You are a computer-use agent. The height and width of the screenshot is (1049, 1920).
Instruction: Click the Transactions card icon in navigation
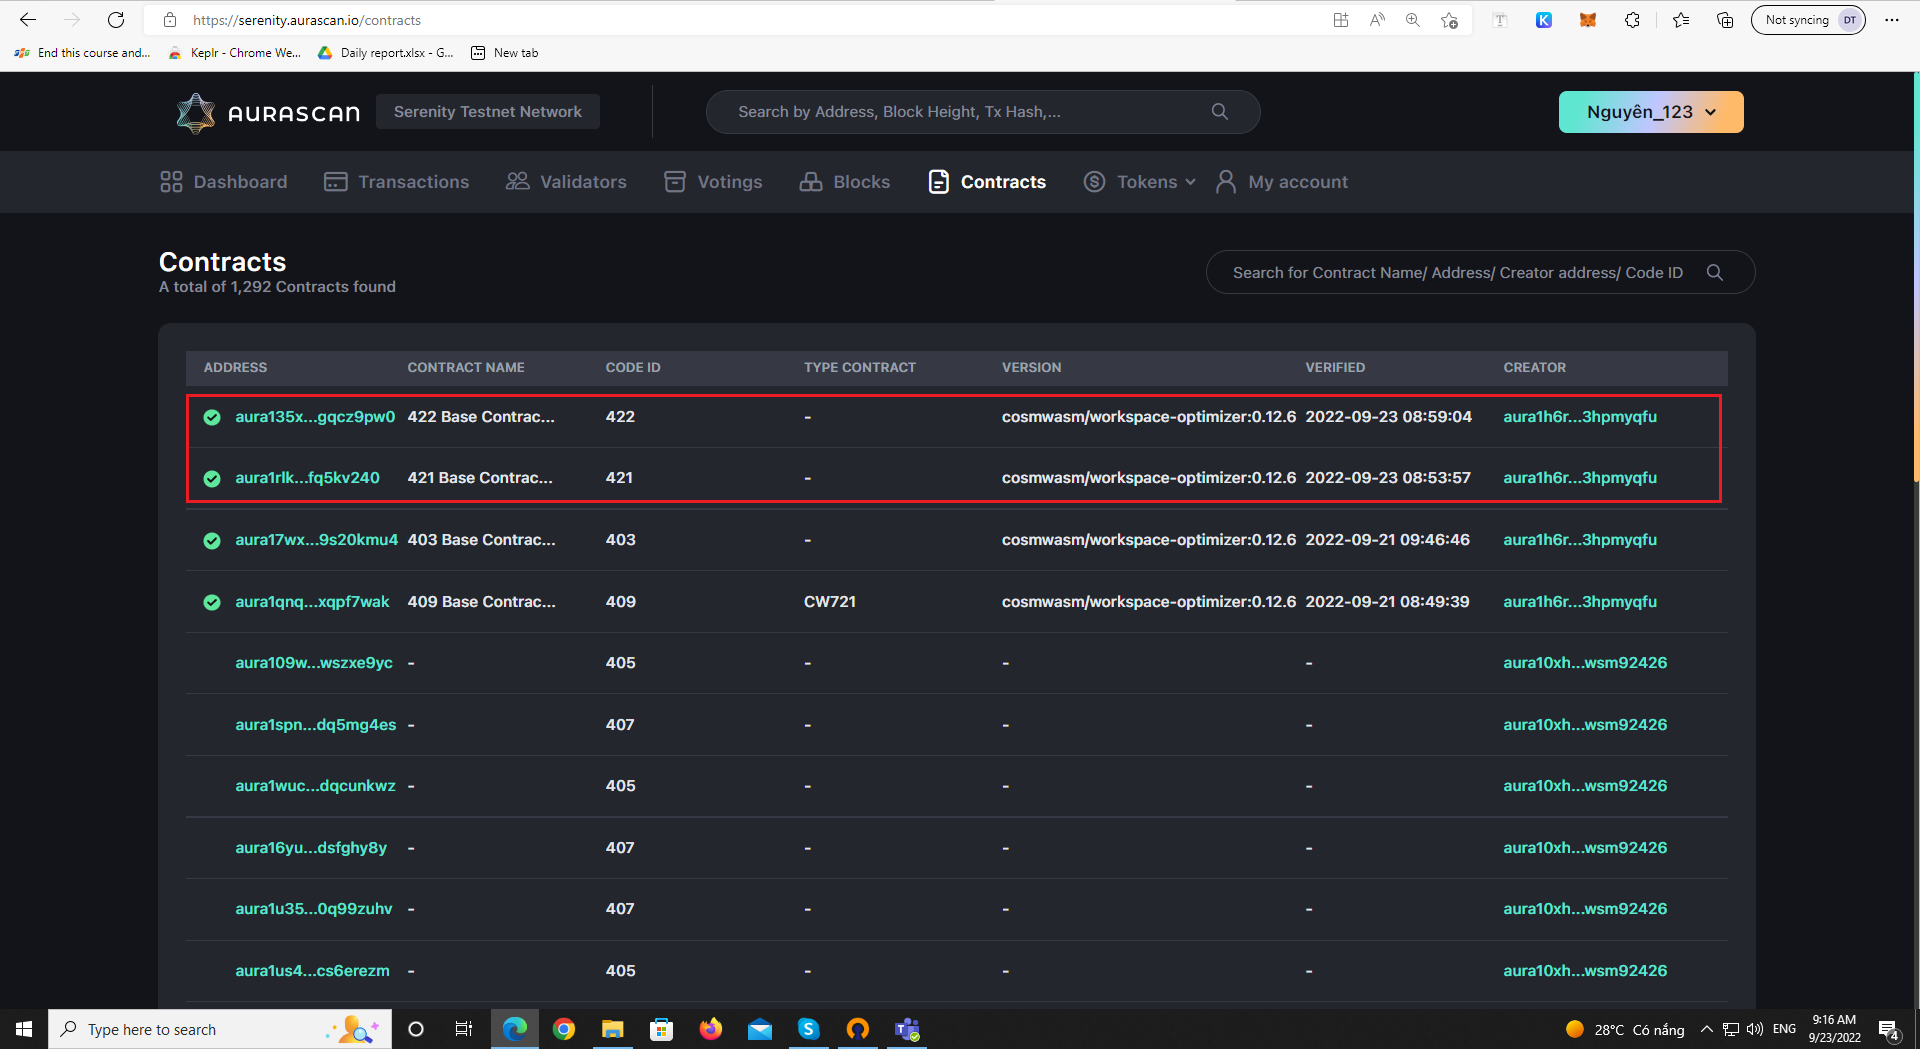335,181
